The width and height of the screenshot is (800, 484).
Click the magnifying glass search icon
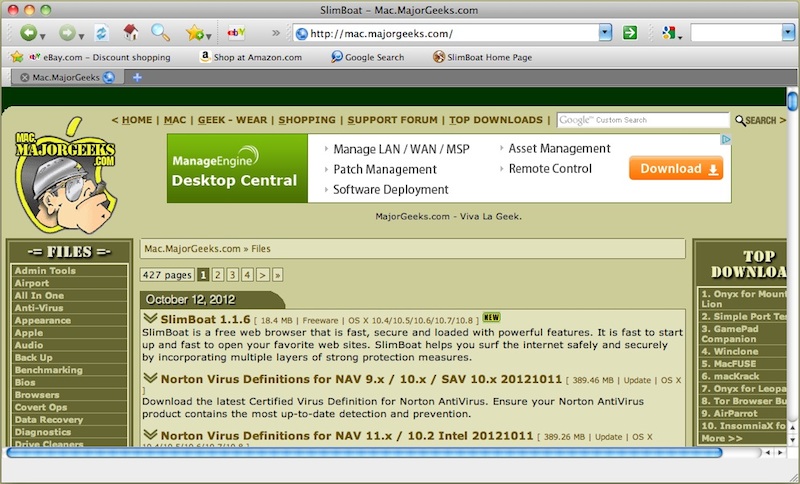[160, 33]
